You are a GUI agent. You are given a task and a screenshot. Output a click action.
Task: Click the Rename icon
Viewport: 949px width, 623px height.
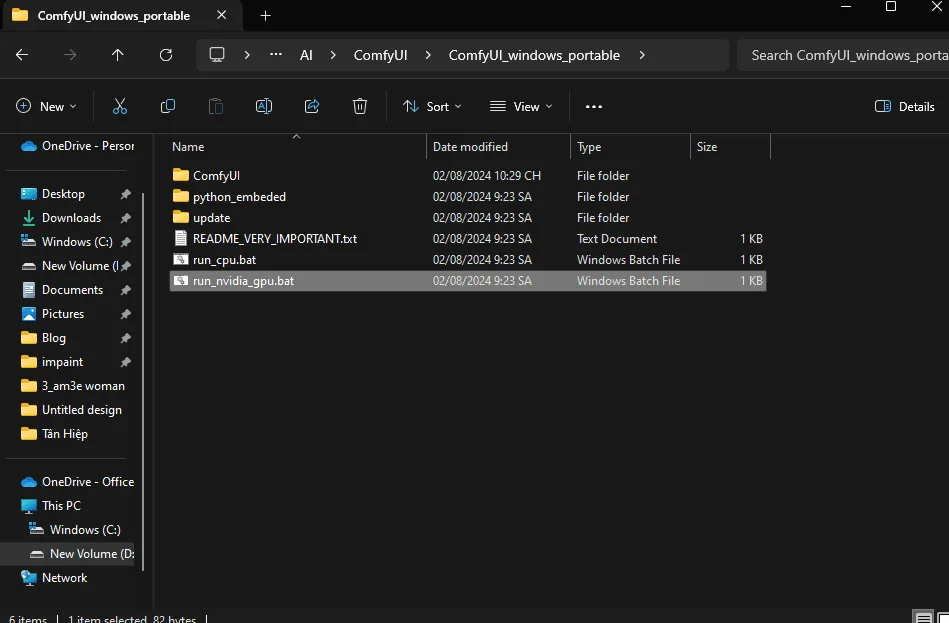(x=264, y=107)
